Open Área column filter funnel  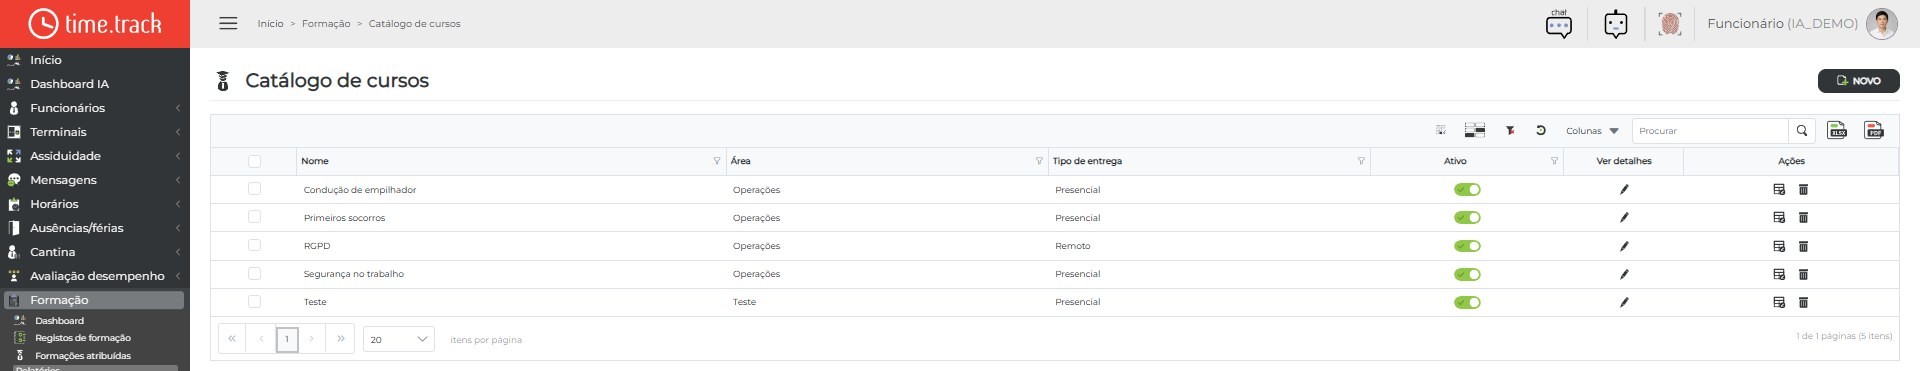[x=1039, y=161]
